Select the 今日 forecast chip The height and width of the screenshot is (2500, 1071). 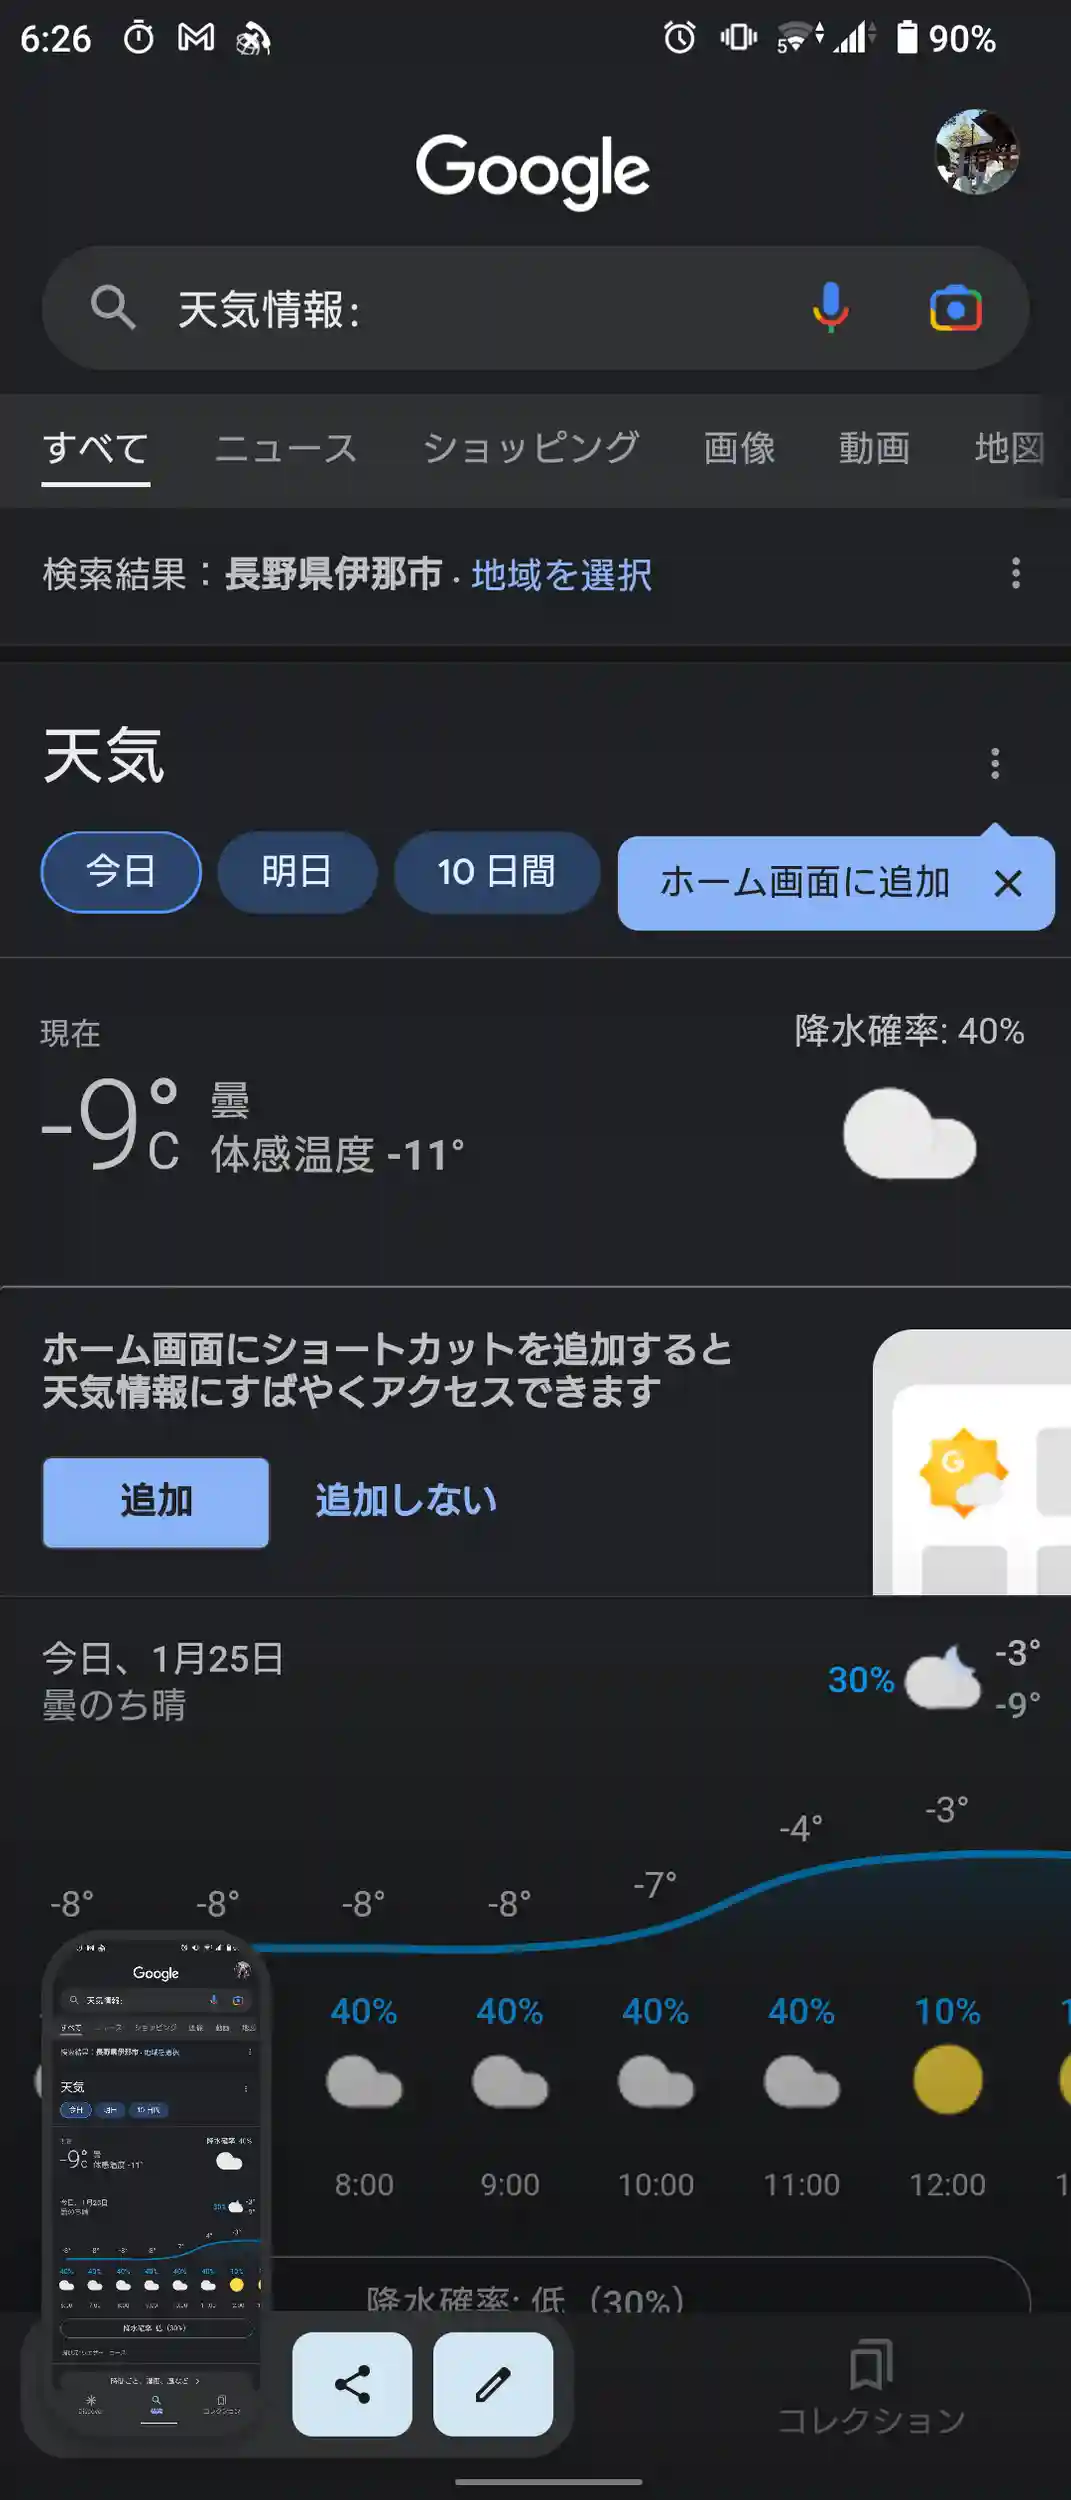click(121, 872)
